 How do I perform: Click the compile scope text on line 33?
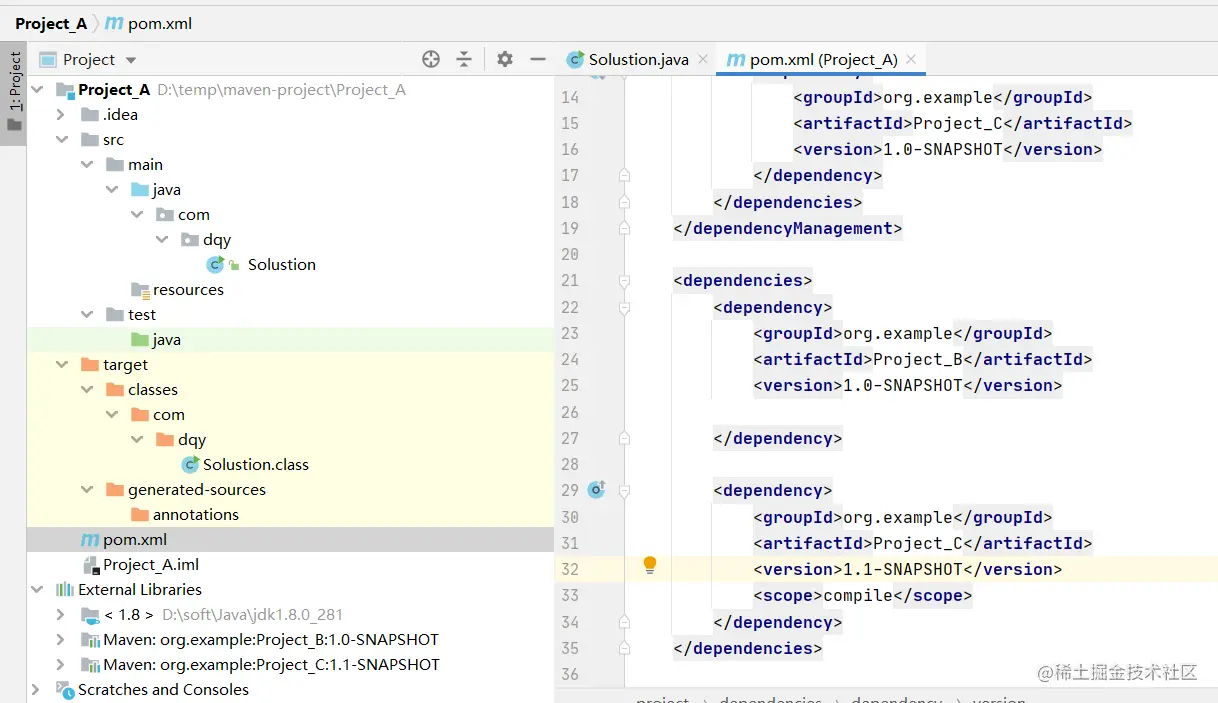click(858, 595)
